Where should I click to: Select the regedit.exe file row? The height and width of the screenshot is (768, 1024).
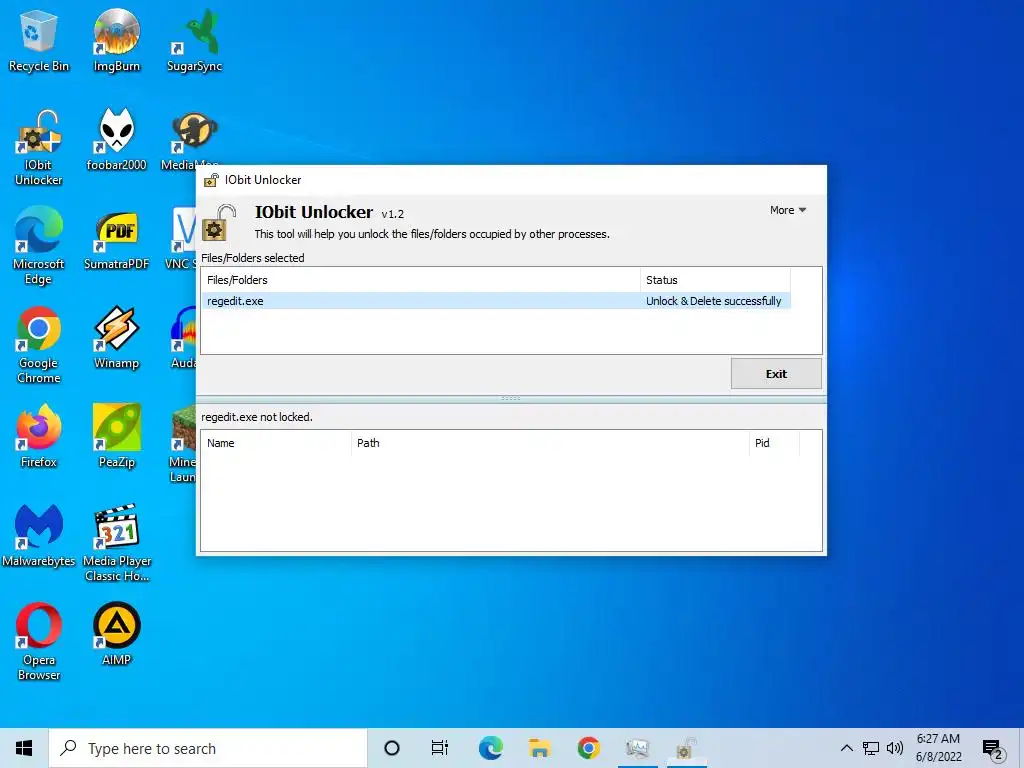496,301
